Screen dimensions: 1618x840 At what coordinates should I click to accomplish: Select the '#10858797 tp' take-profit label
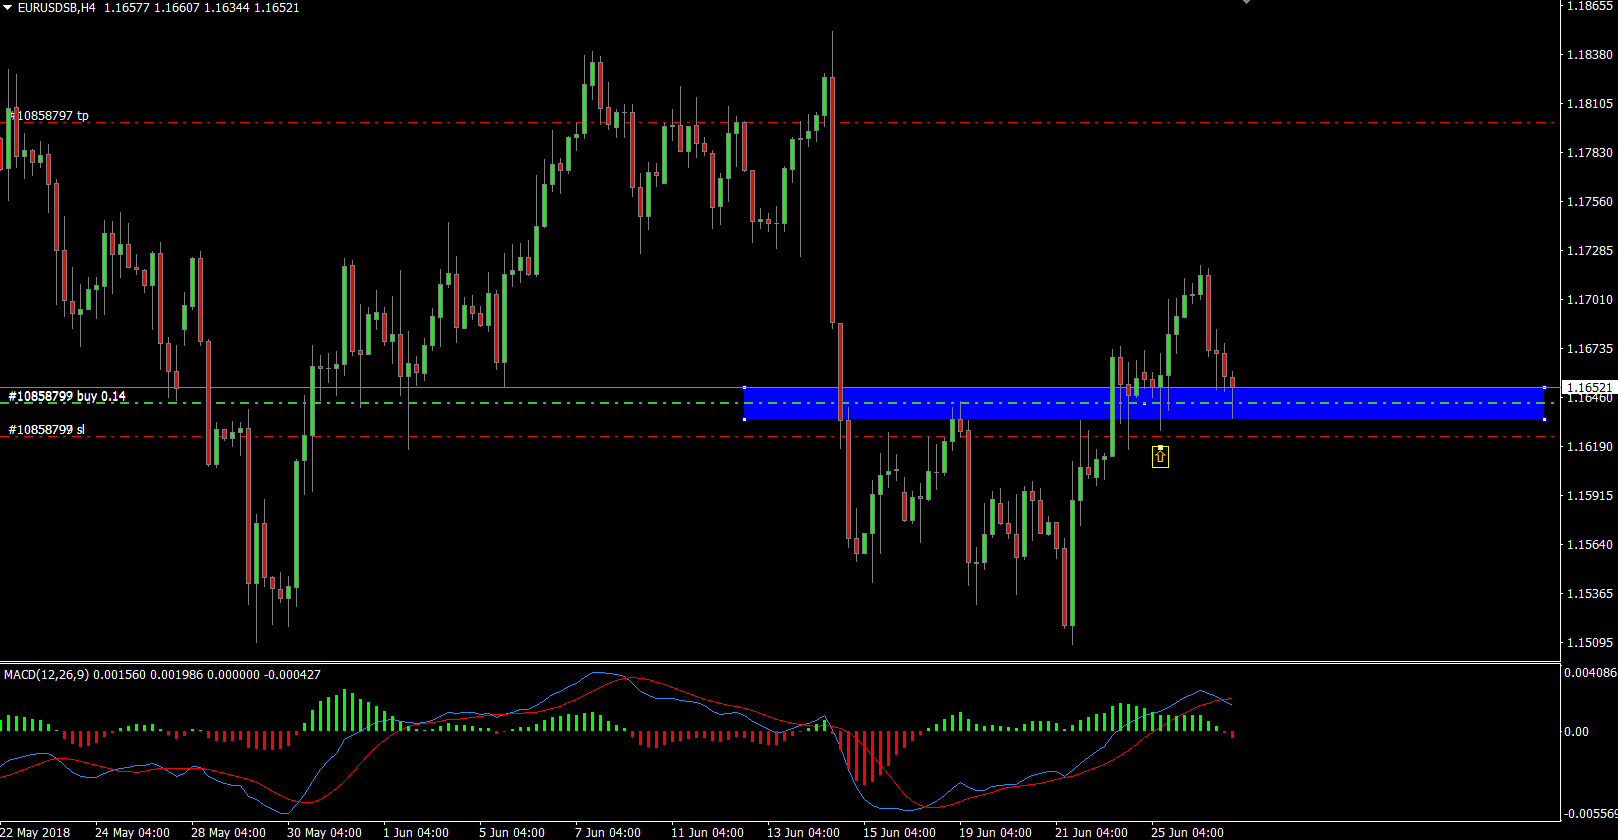coord(49,116)
